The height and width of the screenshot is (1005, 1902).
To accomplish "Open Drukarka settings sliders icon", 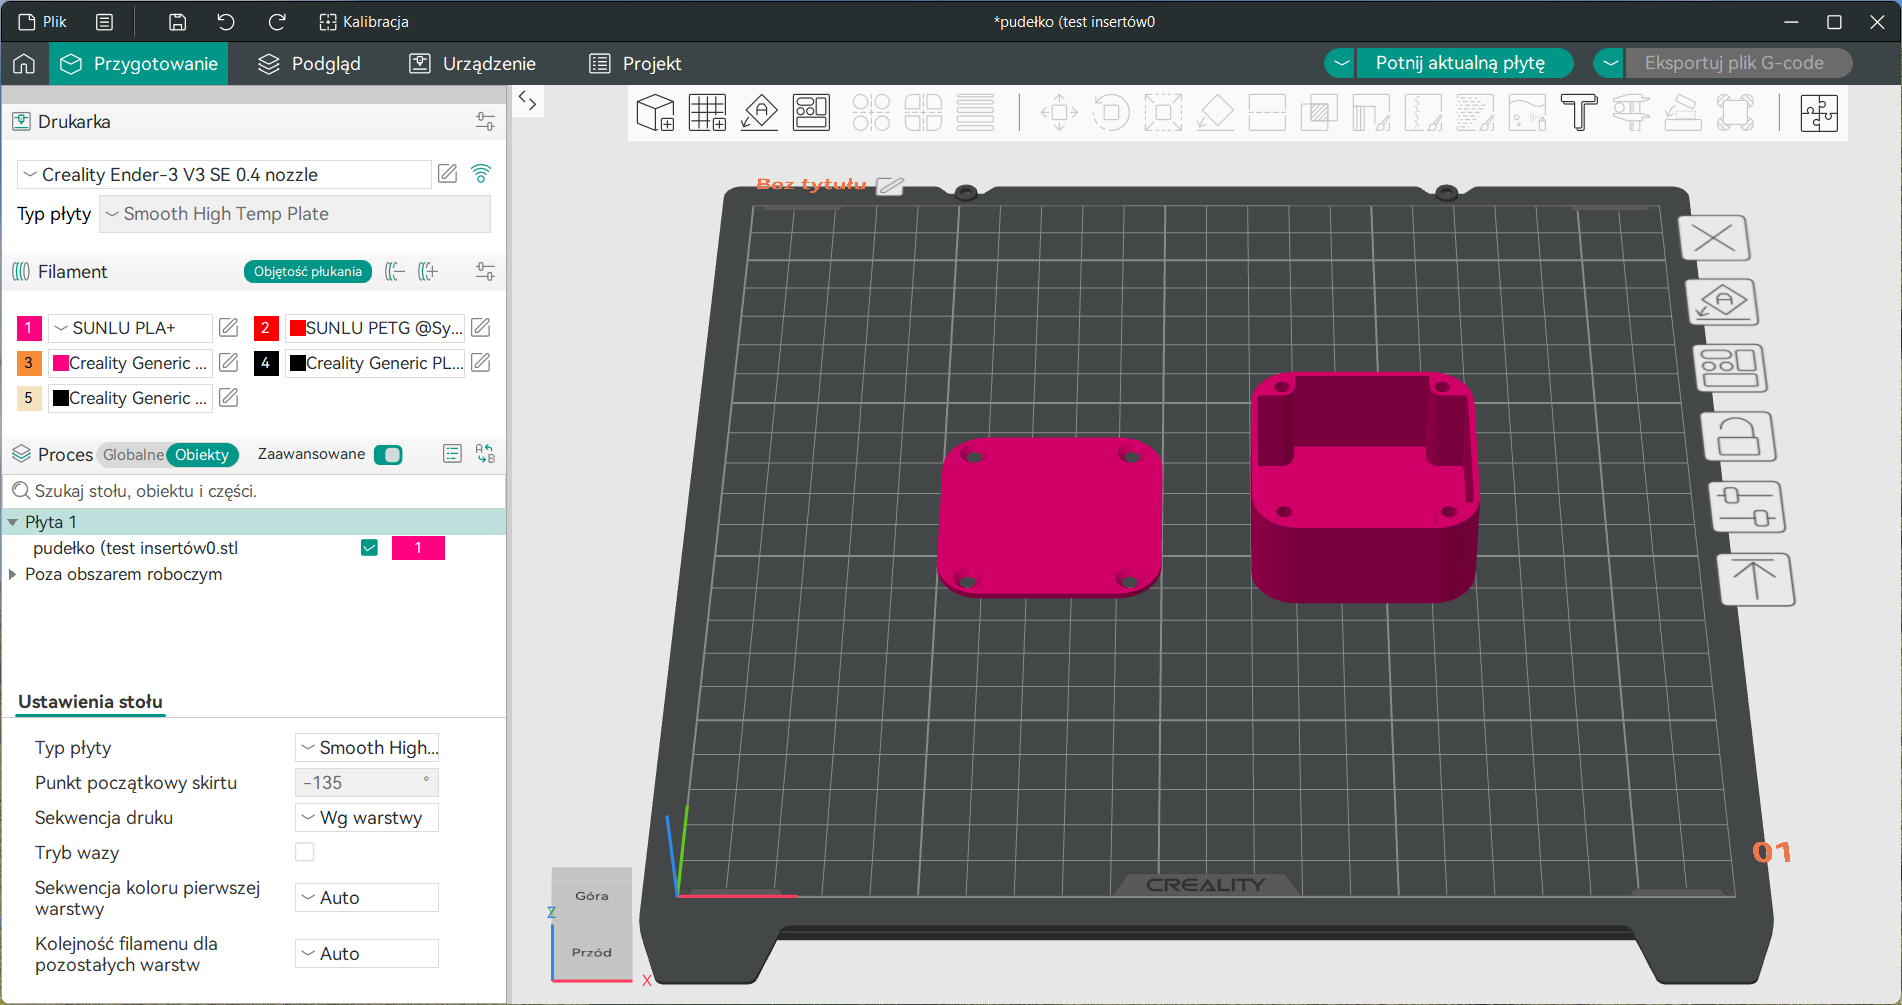I will pos(485,122).
